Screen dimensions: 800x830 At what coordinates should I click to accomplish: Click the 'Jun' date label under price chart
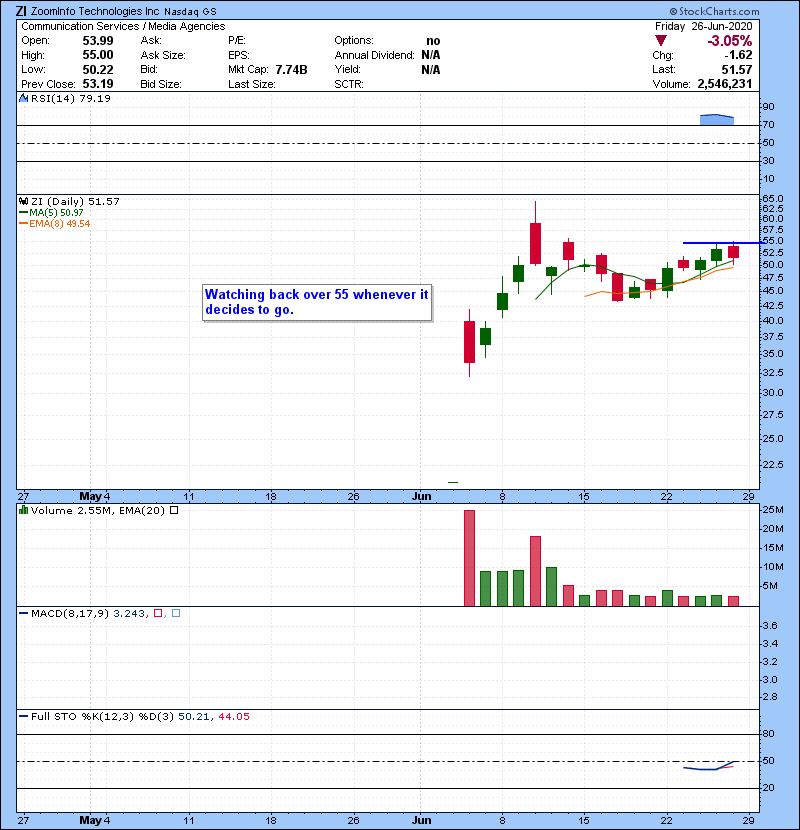point(421,496)
